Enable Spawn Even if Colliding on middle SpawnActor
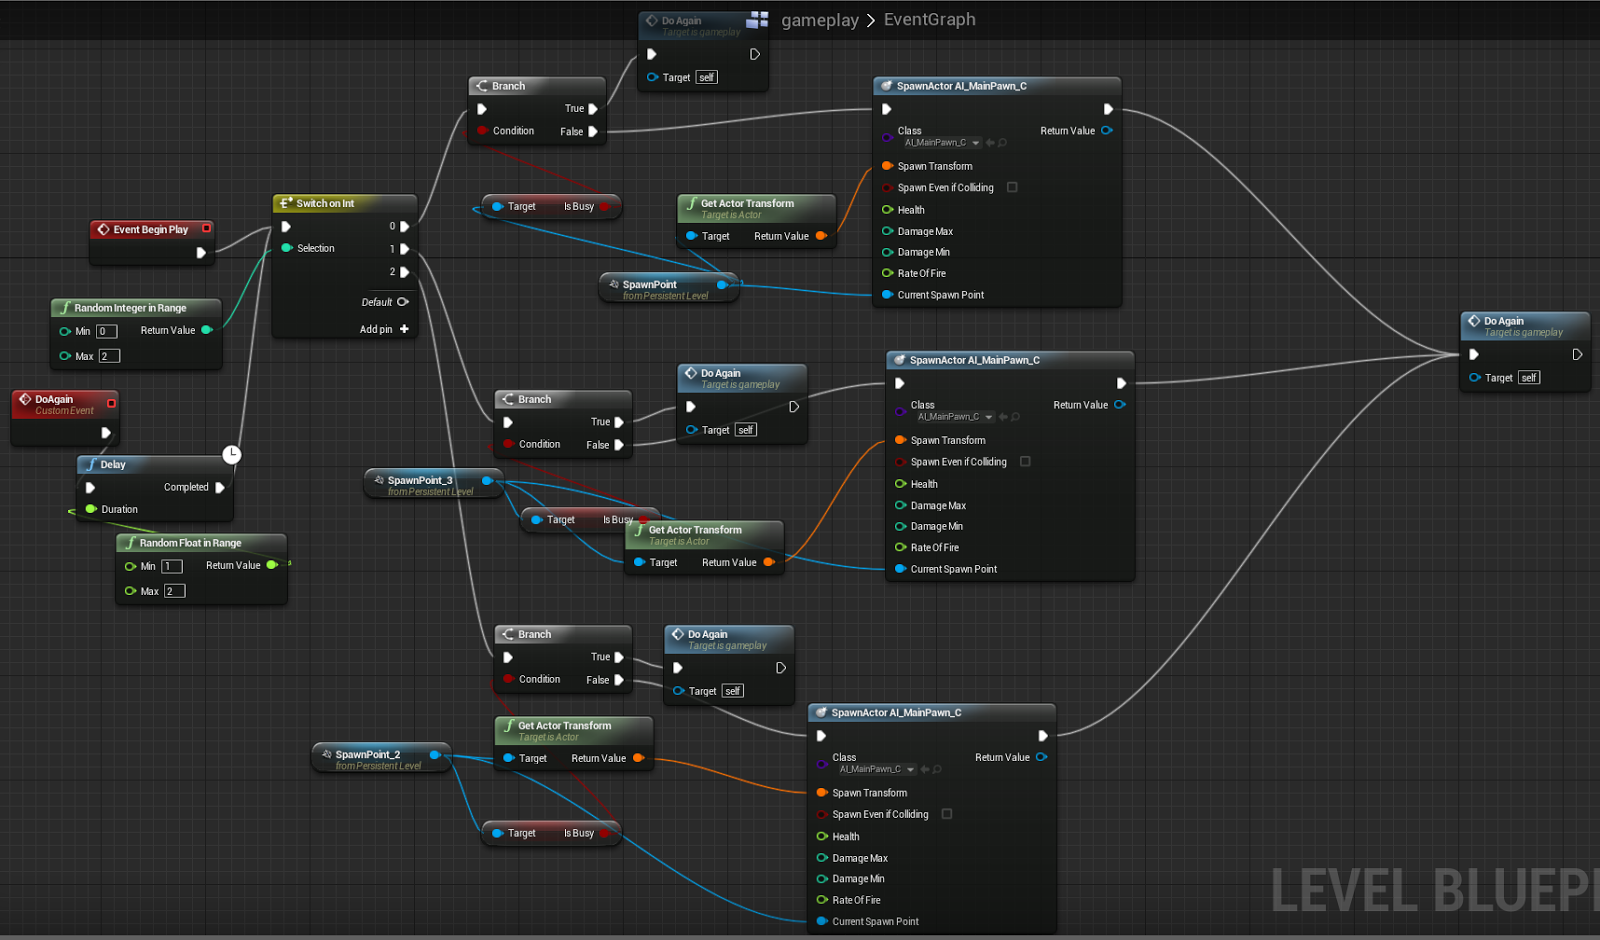The height and width of the screenshot is (940, 1600). [x=1024, y=461]
